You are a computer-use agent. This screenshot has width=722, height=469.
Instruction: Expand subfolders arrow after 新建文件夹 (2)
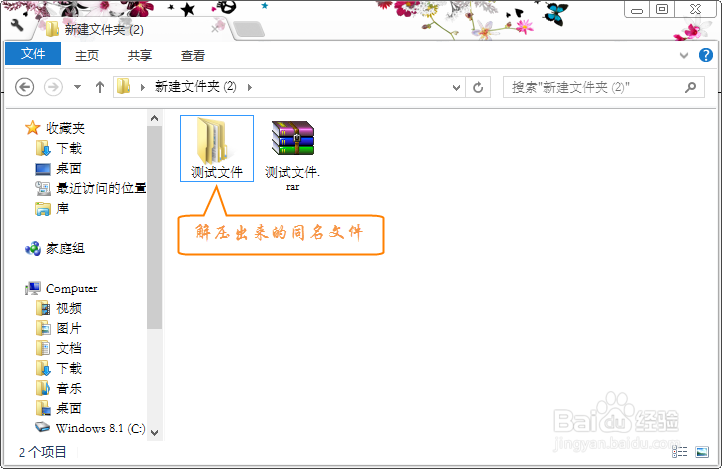click(x=250, y=87)
